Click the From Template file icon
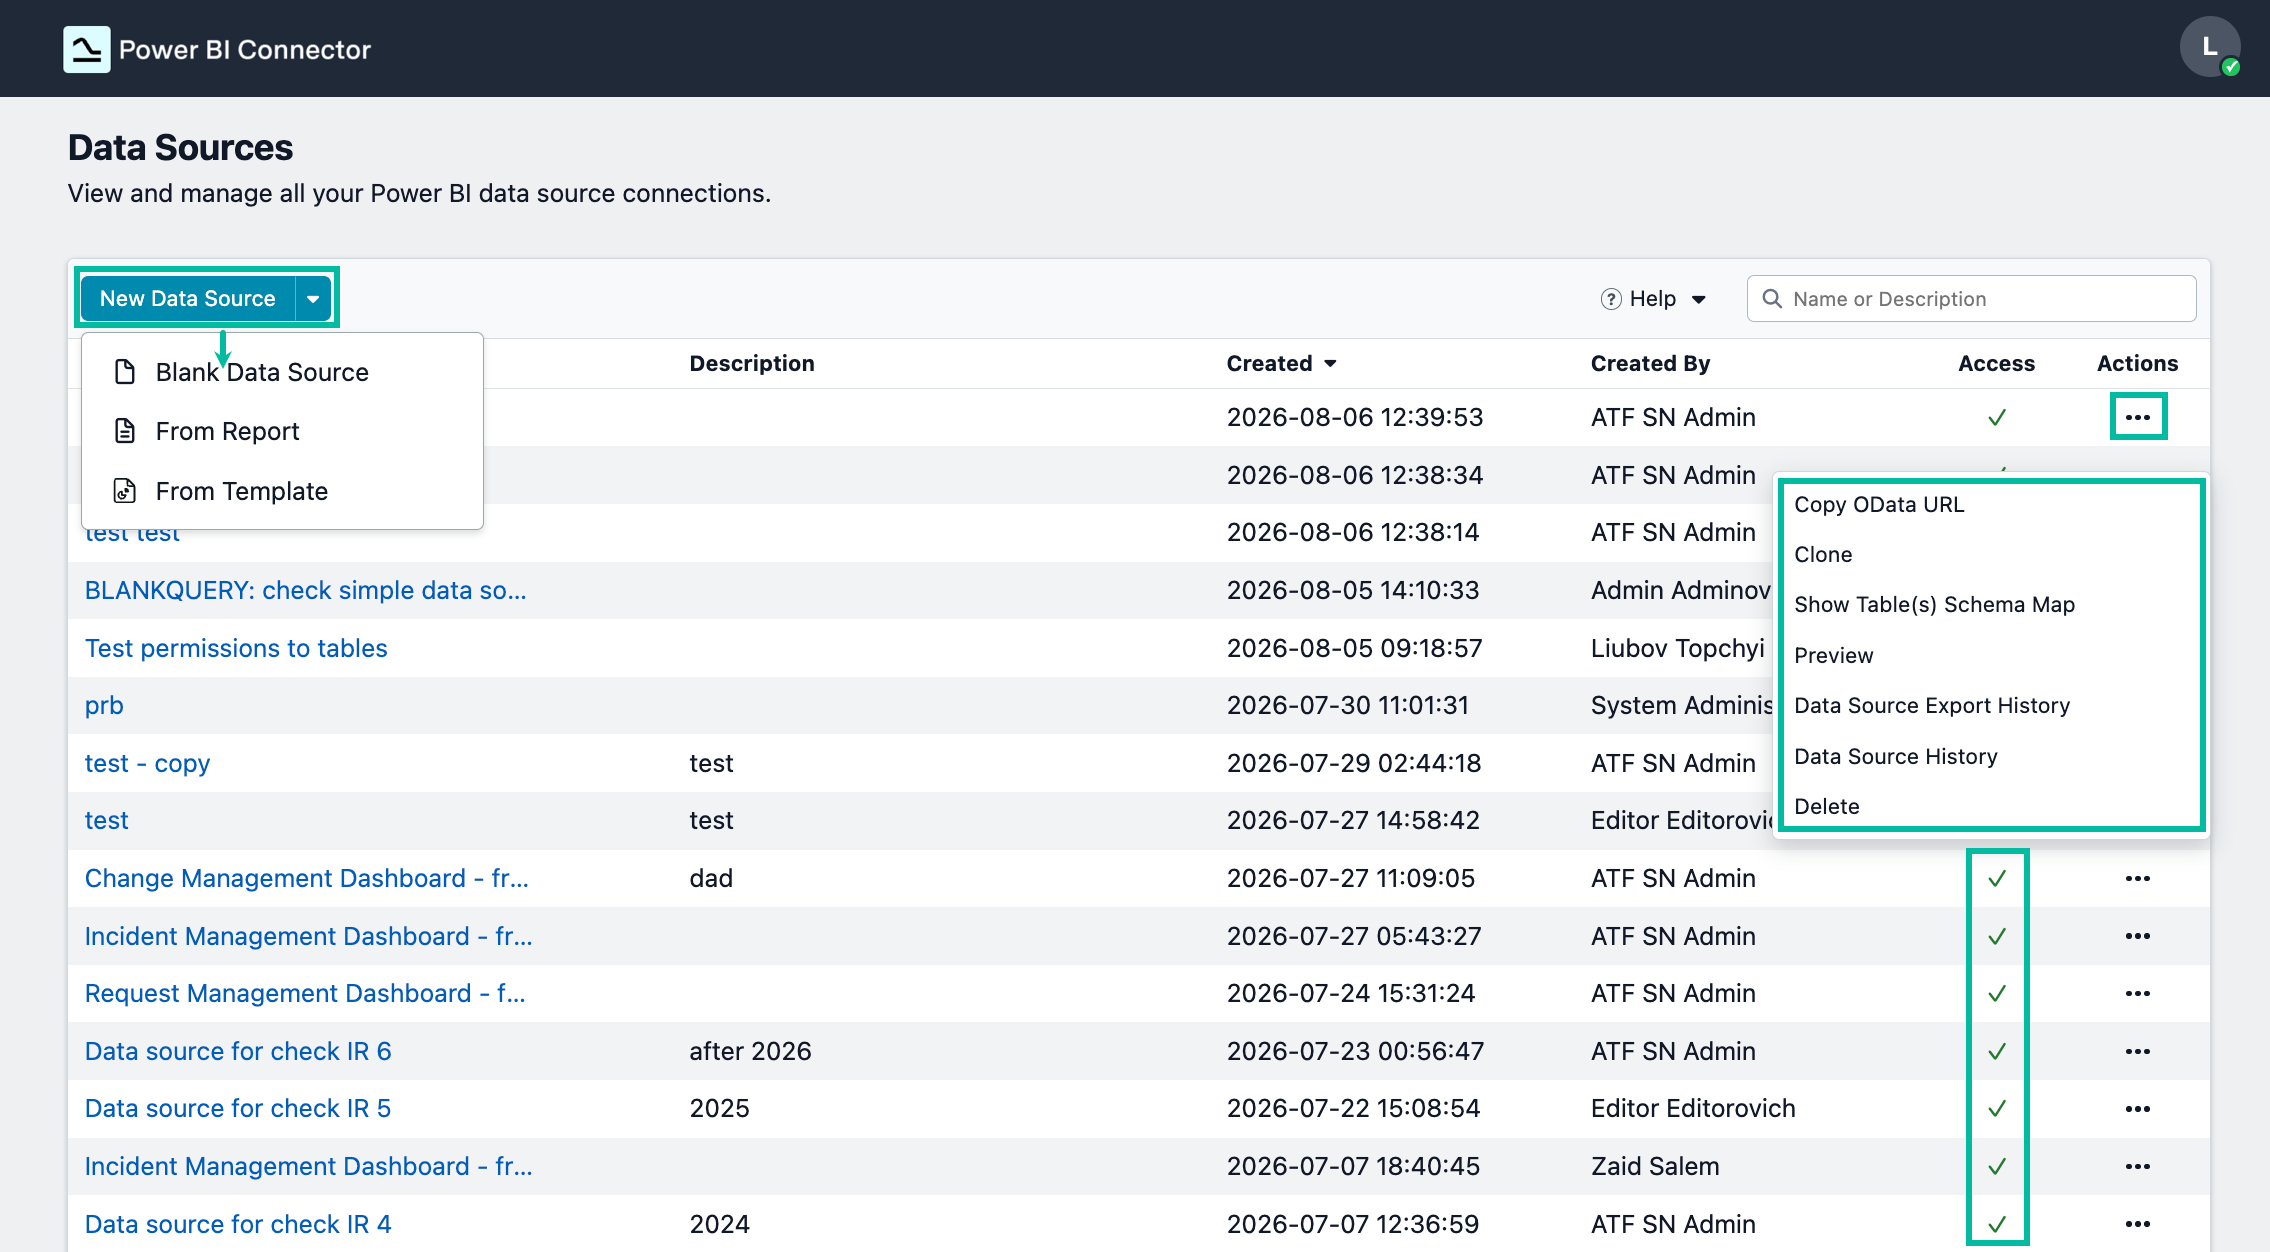This screenshot has width=2270, height=1252. click(125, 491)
